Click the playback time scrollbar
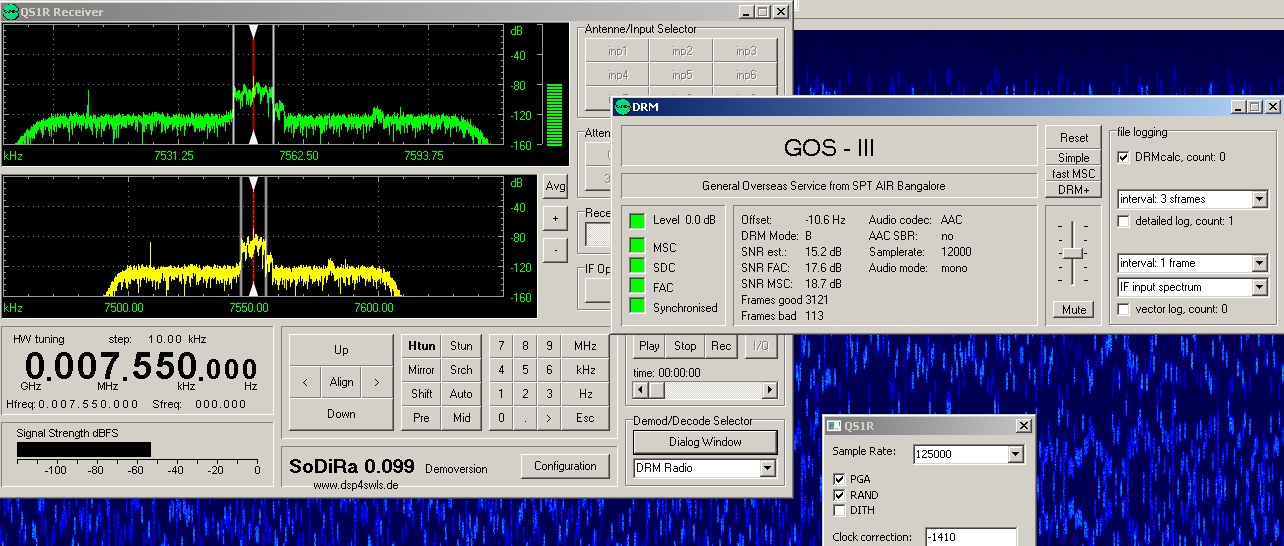This screenshot has height=546, width=1284. (x=706, y=390)
